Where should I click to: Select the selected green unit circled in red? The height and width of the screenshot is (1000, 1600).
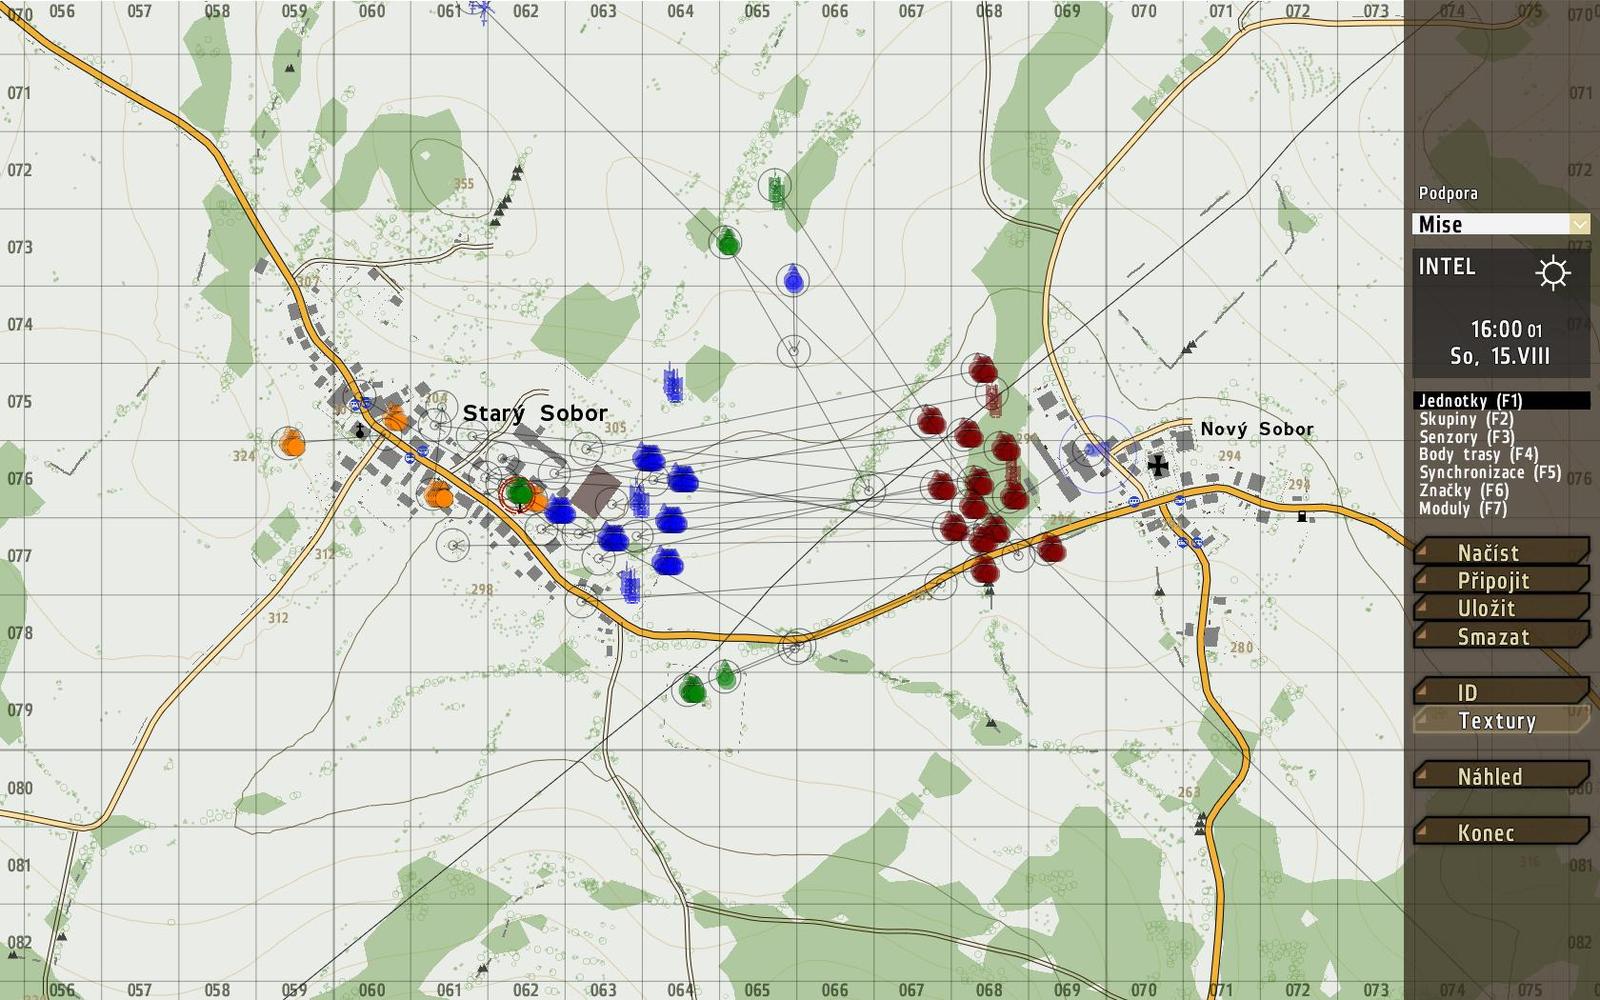(519, 492)
